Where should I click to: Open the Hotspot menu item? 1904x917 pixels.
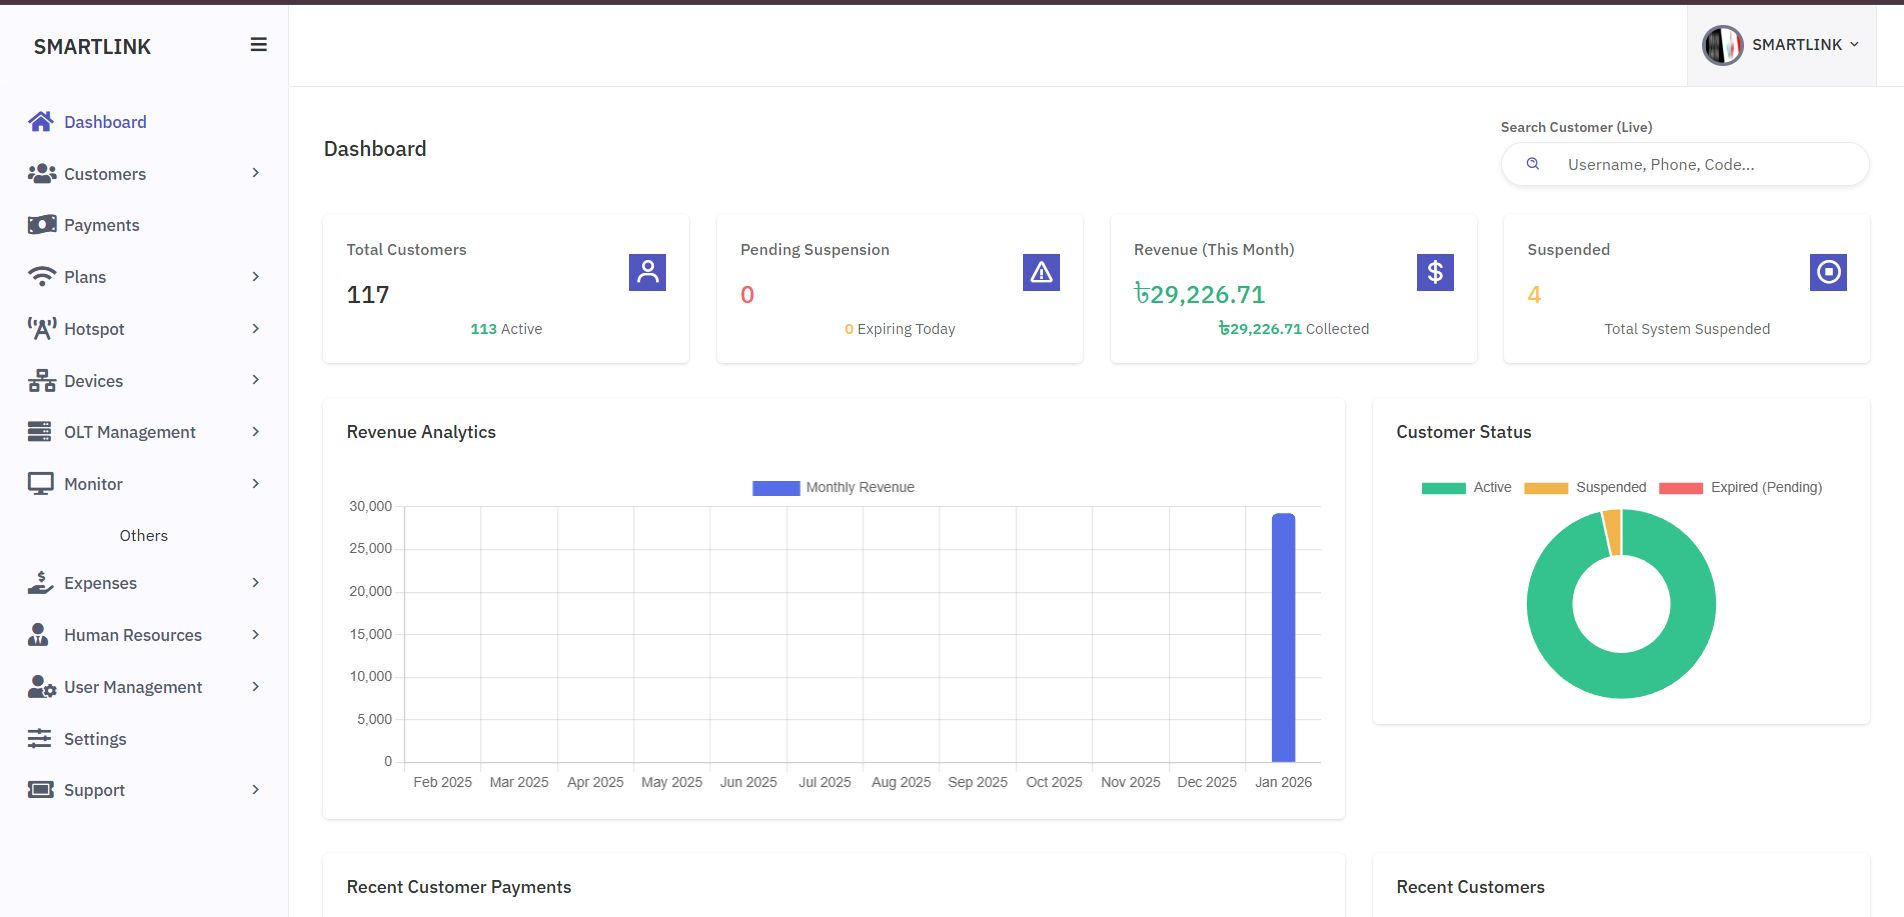94,329
